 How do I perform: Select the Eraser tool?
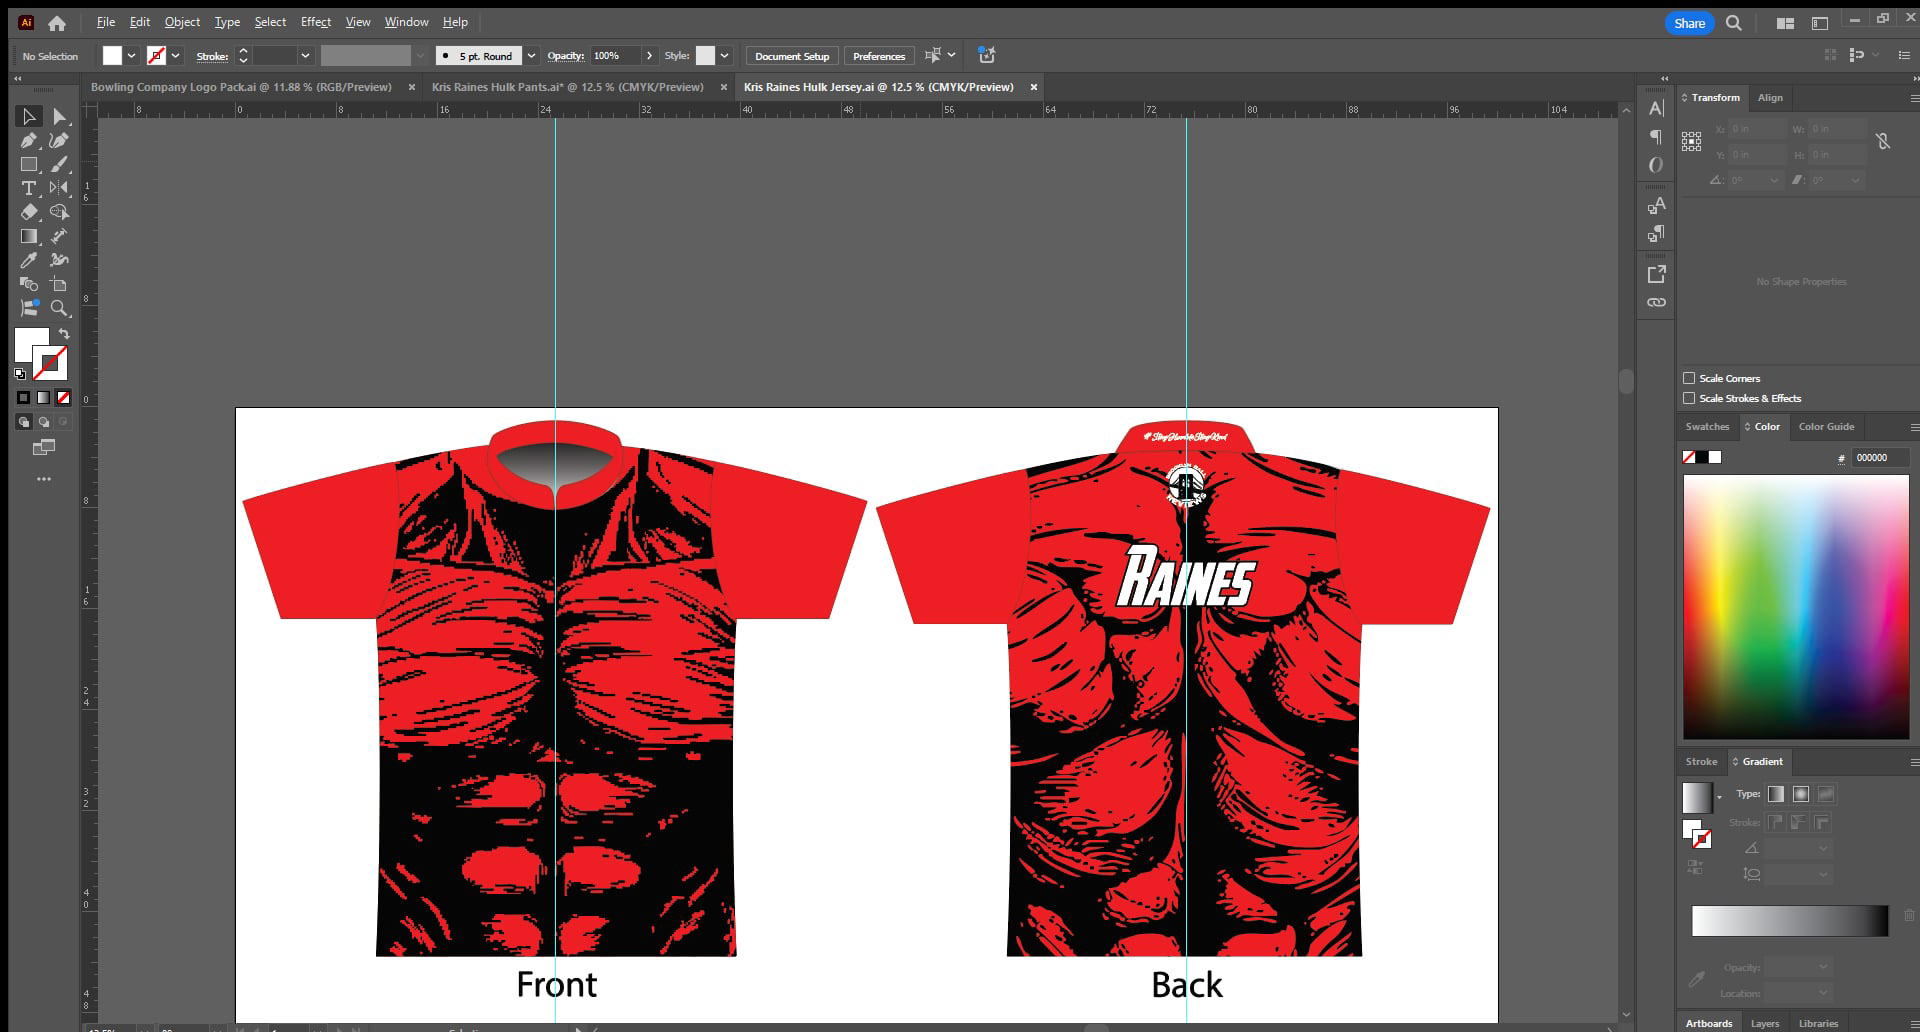pyautogui.click(x=29, y=212)
